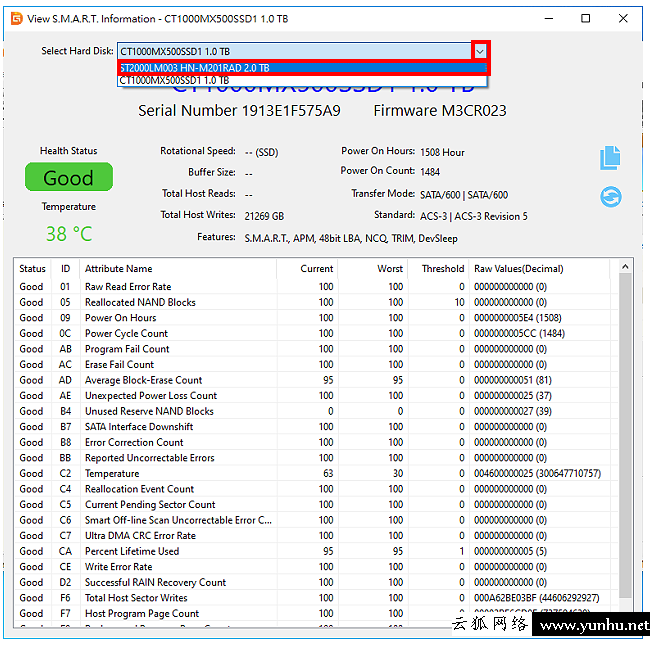Select the Raw Read Error Rate row
The image size is (653, 647).
317,286
